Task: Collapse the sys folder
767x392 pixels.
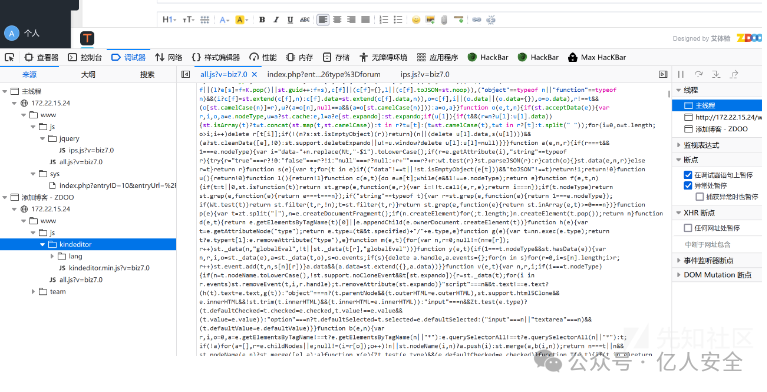Action: 33,174
